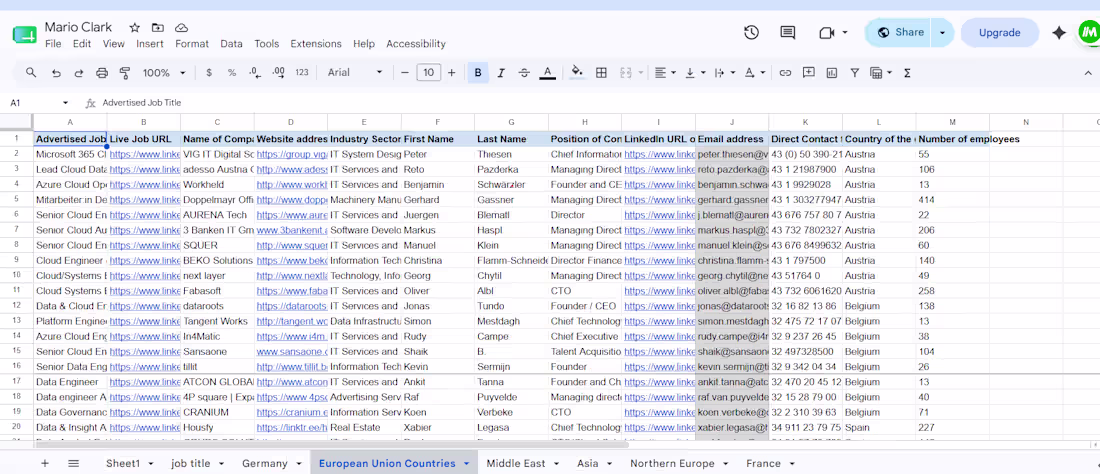
Task: Toggle italic formatting
Action: click(x=501, y=72)
